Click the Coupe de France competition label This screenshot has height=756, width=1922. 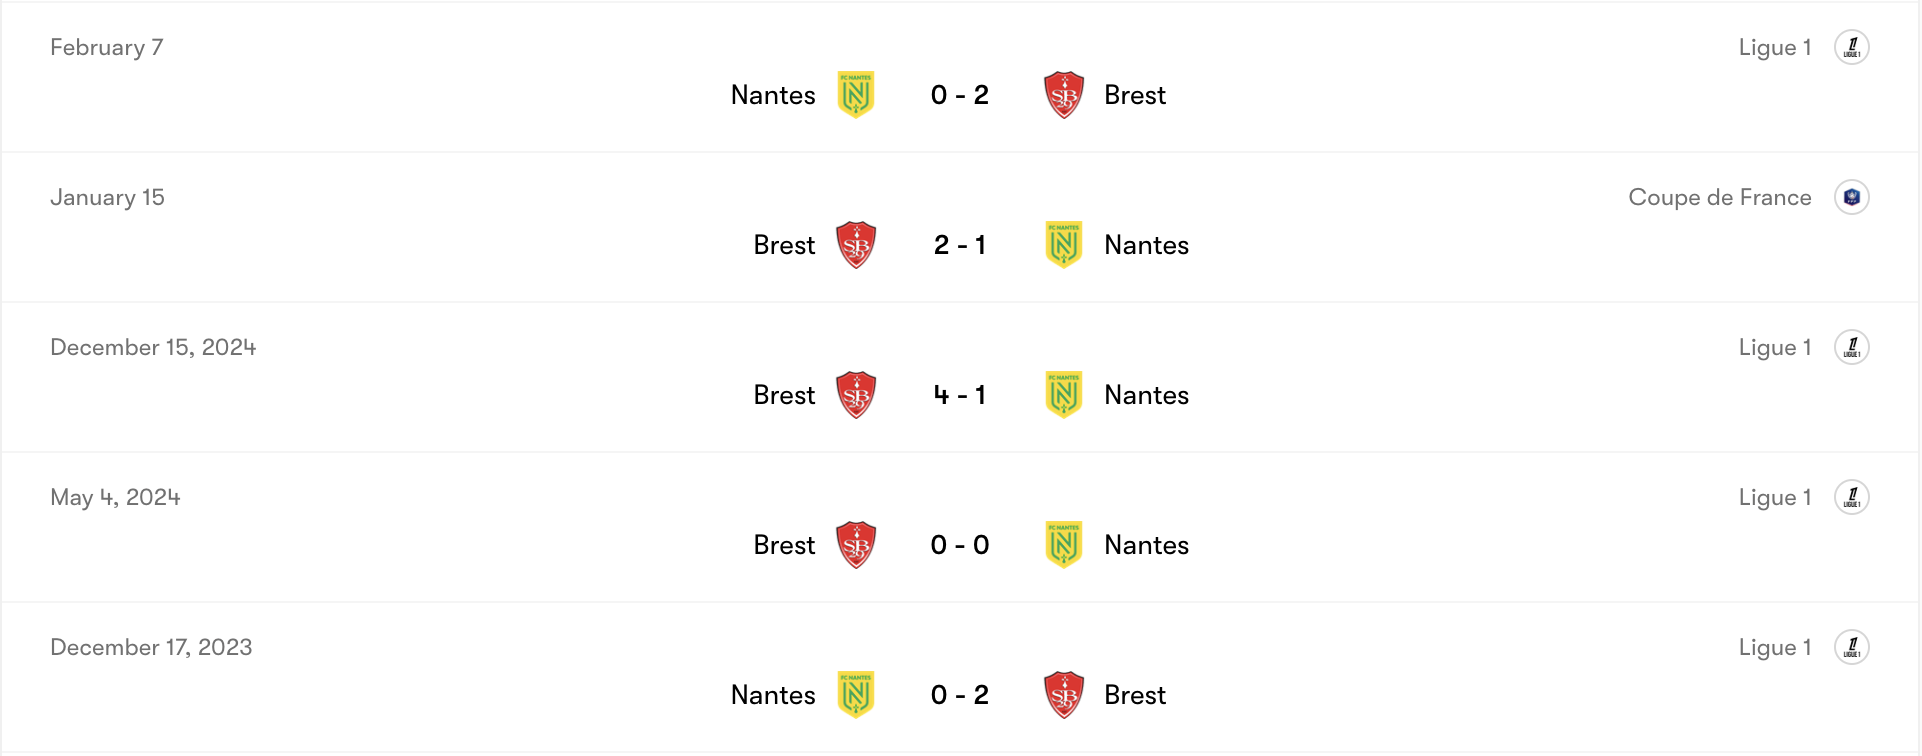pyautogui.click(x=1719, y=197)
